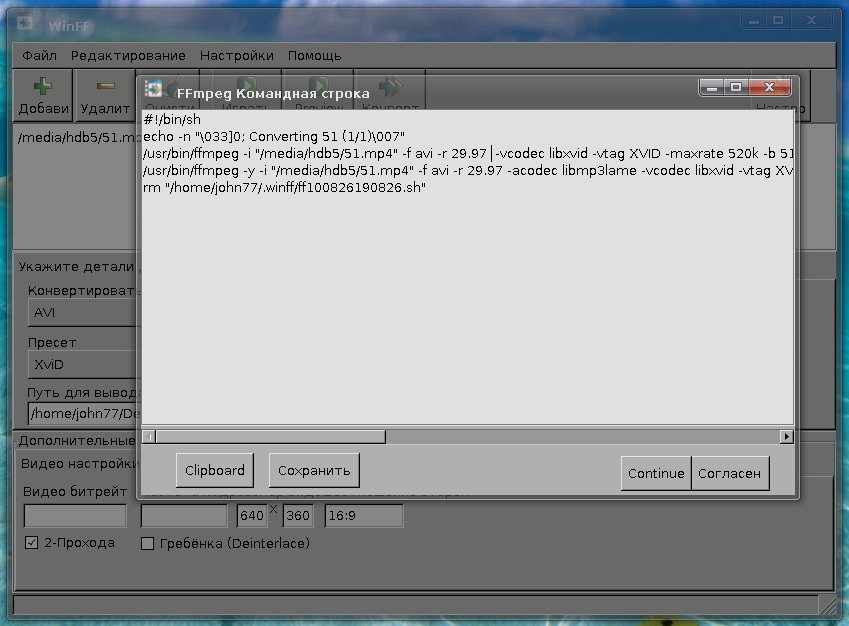
Task: Click the Добавить toolbar button label
Action: click(x=43, y=109)
